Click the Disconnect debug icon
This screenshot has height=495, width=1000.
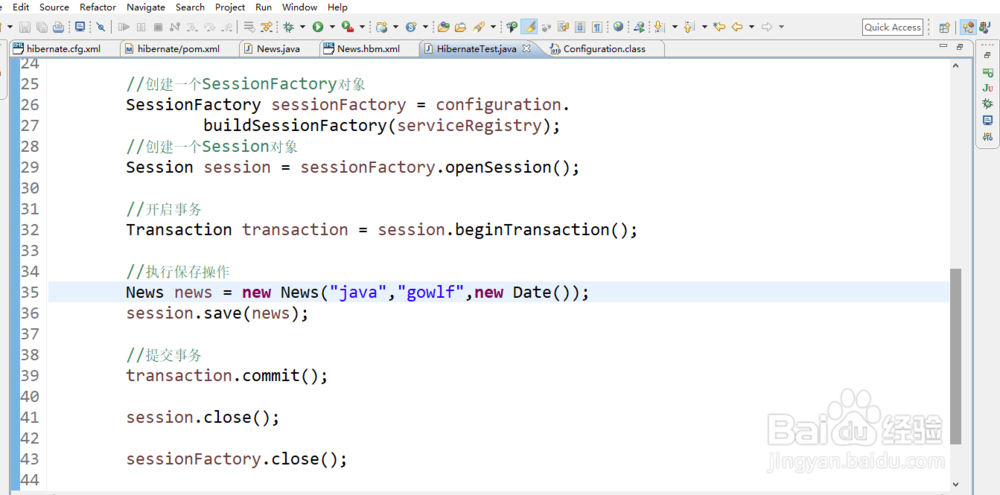click(x=175, y=27)
